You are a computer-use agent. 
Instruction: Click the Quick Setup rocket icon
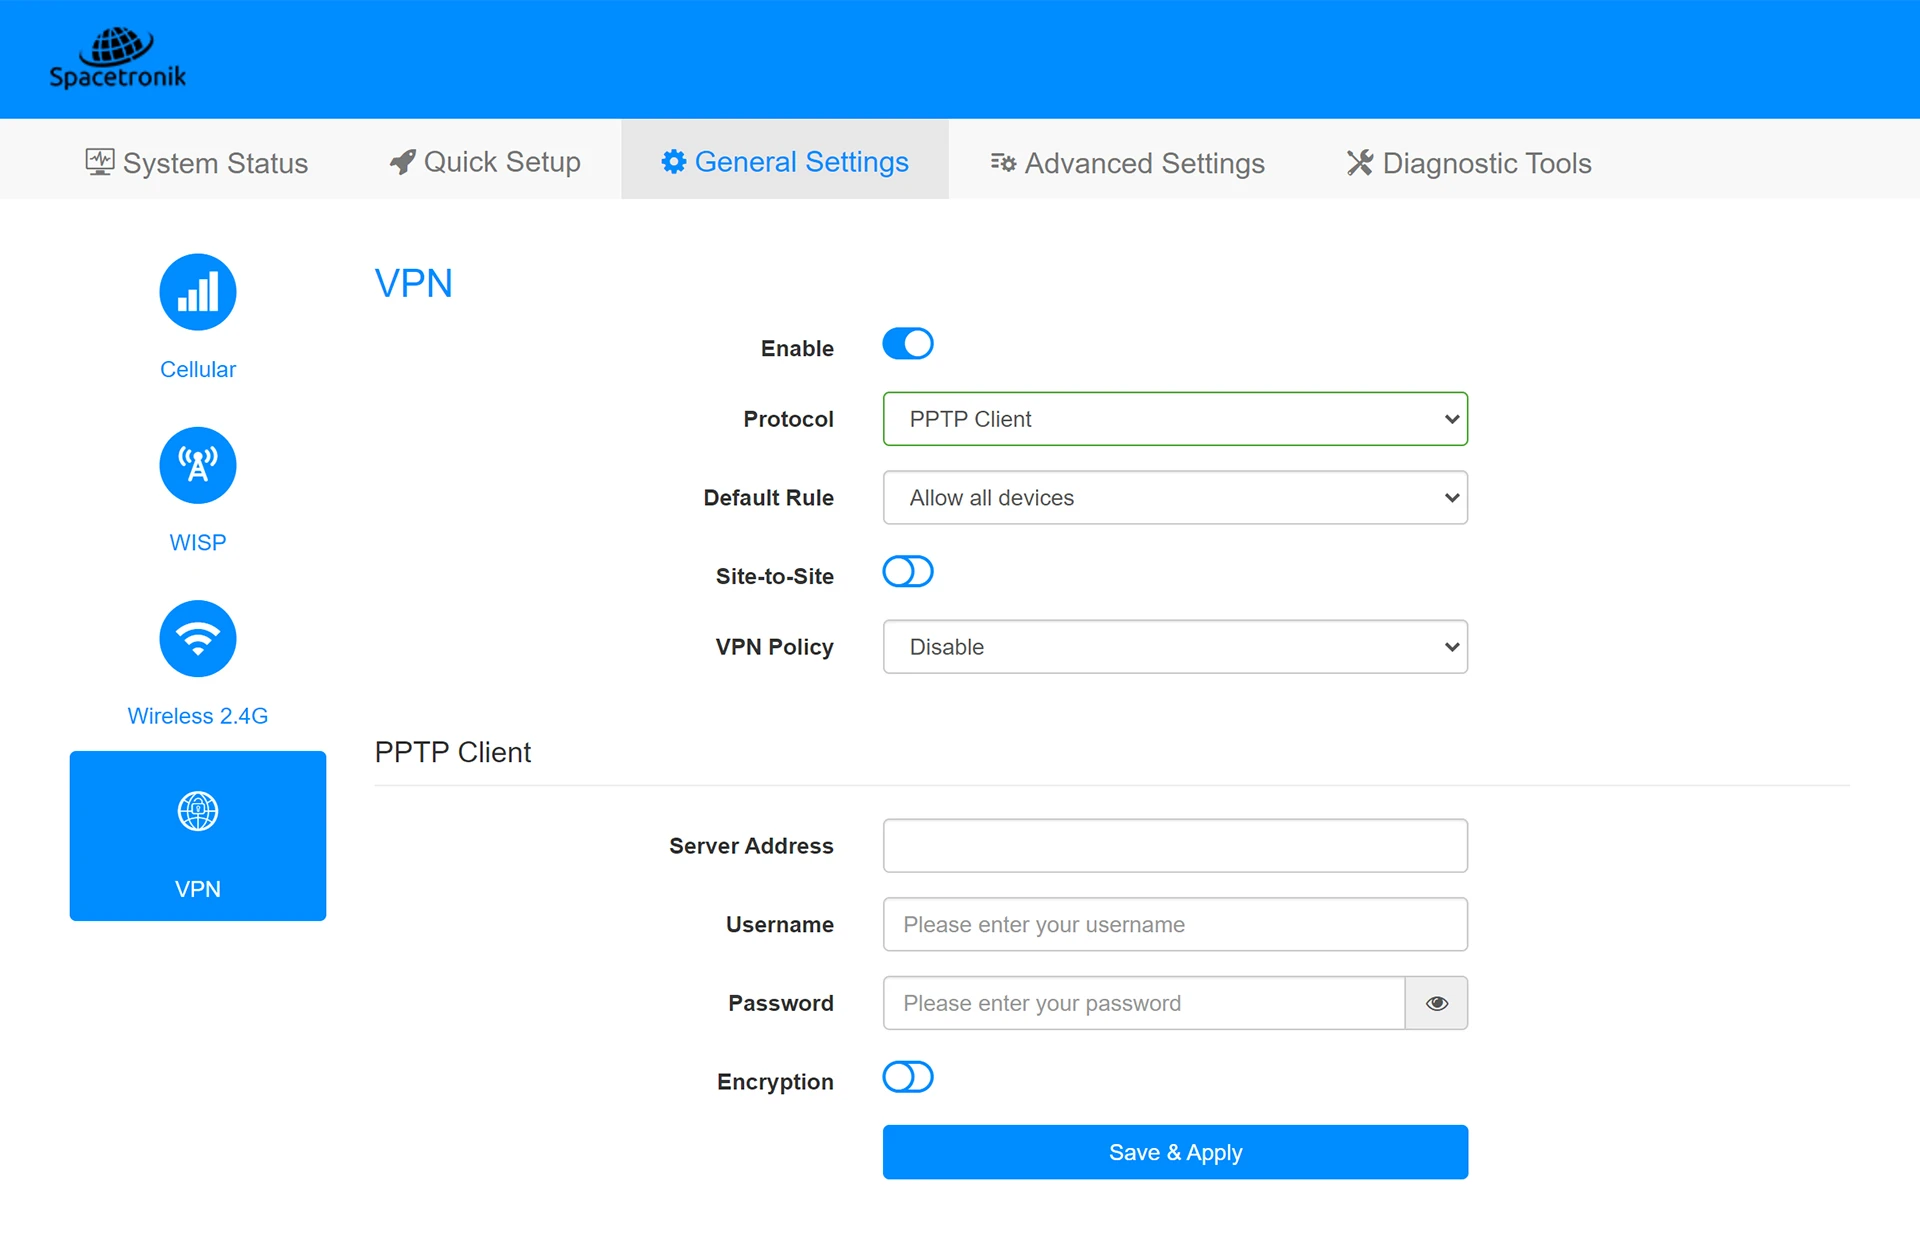[x=402, y=162]
